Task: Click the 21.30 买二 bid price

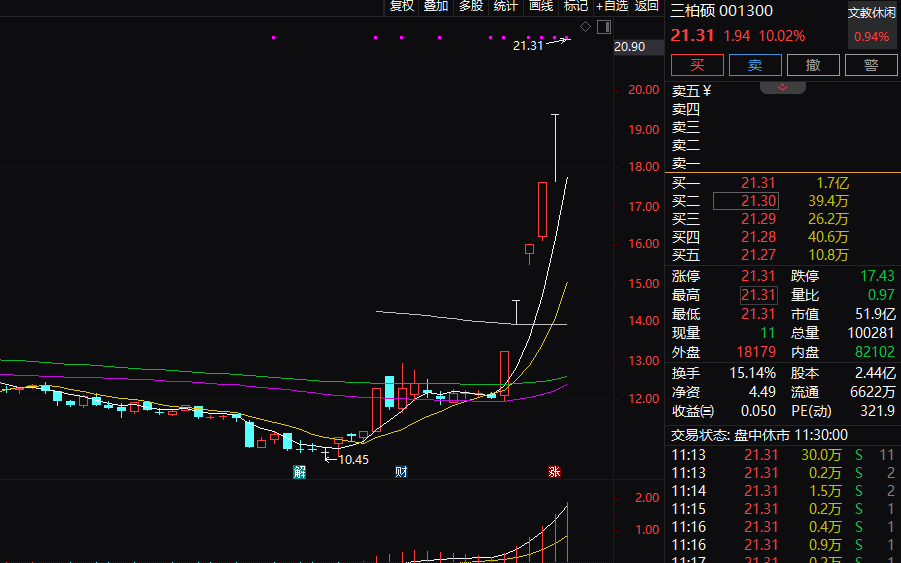Action: 758,201
